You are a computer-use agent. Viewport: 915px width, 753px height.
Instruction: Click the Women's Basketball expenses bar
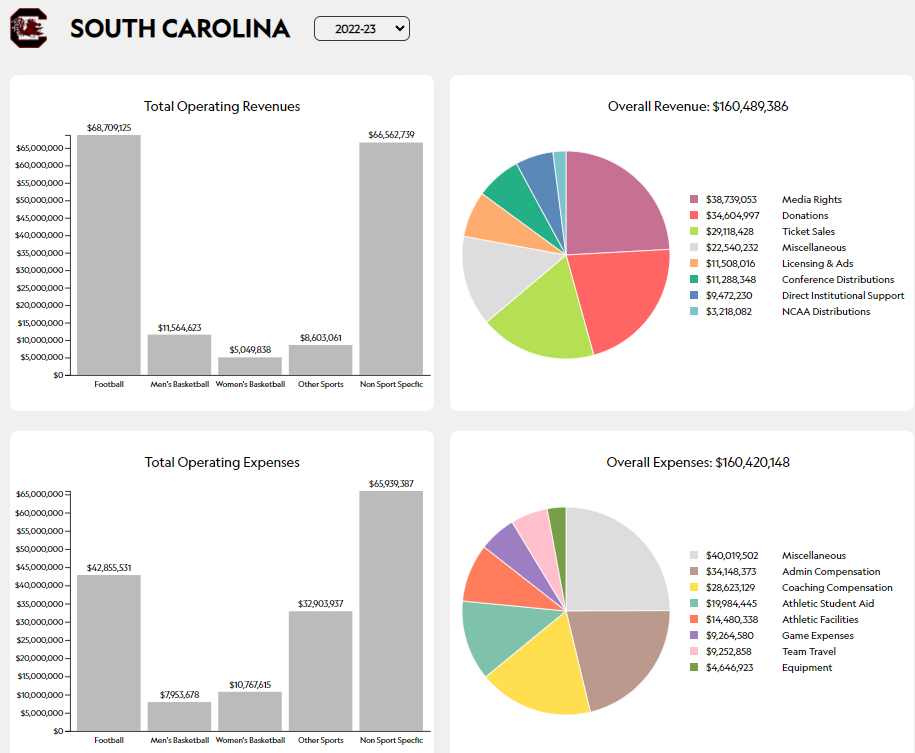pyautogui.click(x=250, y=711)
